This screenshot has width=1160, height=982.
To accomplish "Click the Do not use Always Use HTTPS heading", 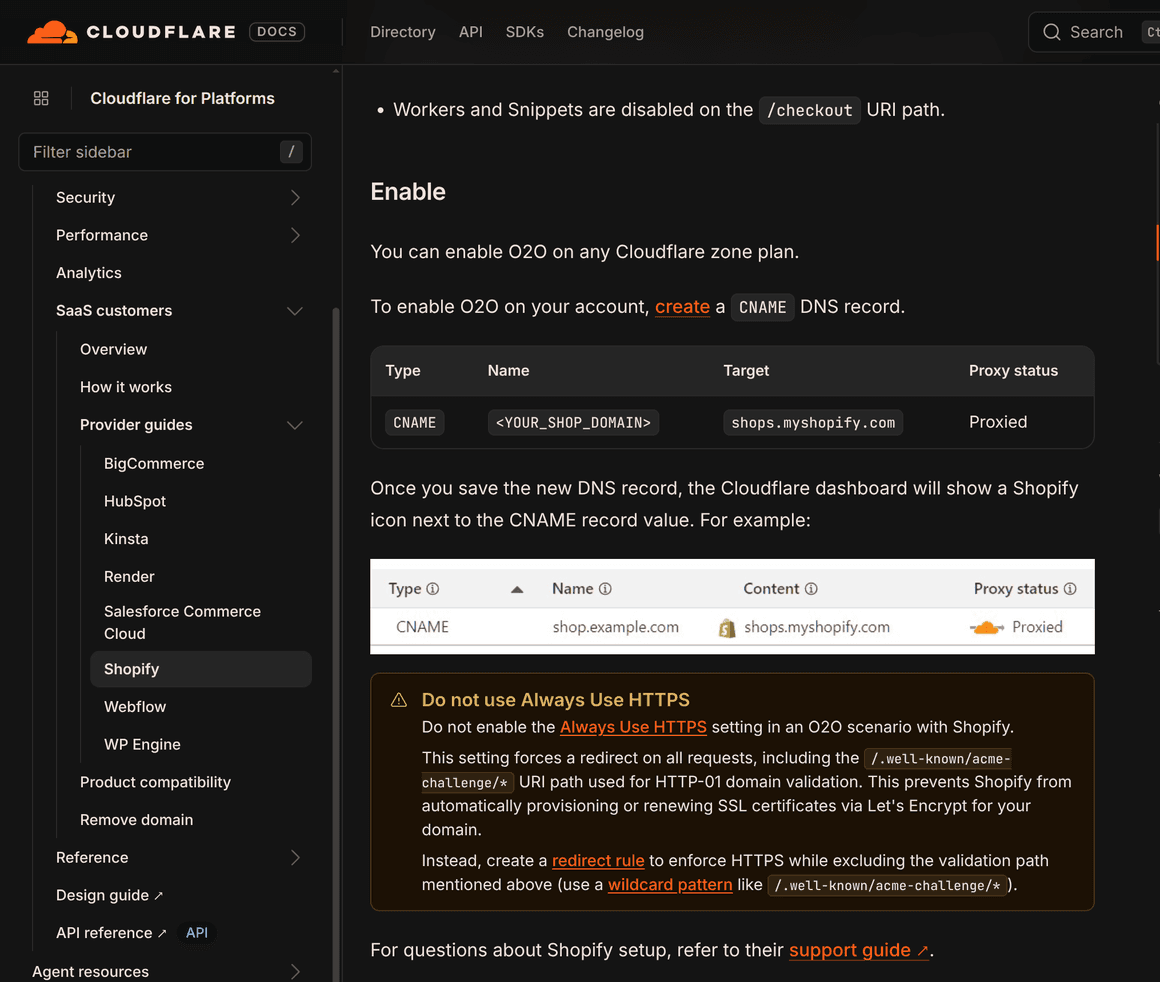I will [556, 700].
